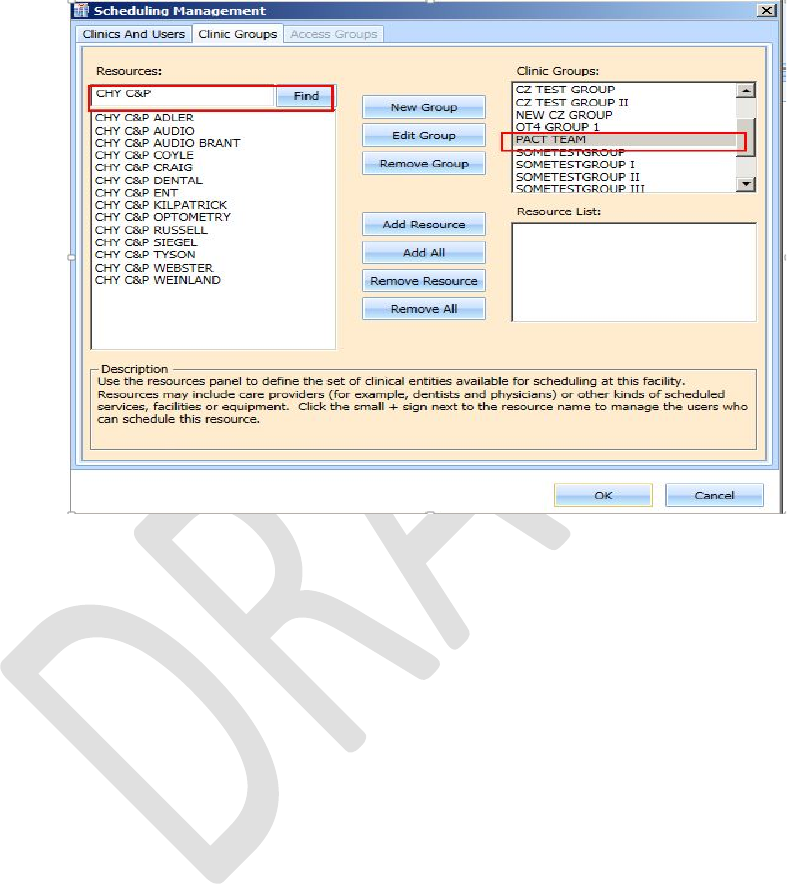Click the Add Resource button

(x=423, y=224)
